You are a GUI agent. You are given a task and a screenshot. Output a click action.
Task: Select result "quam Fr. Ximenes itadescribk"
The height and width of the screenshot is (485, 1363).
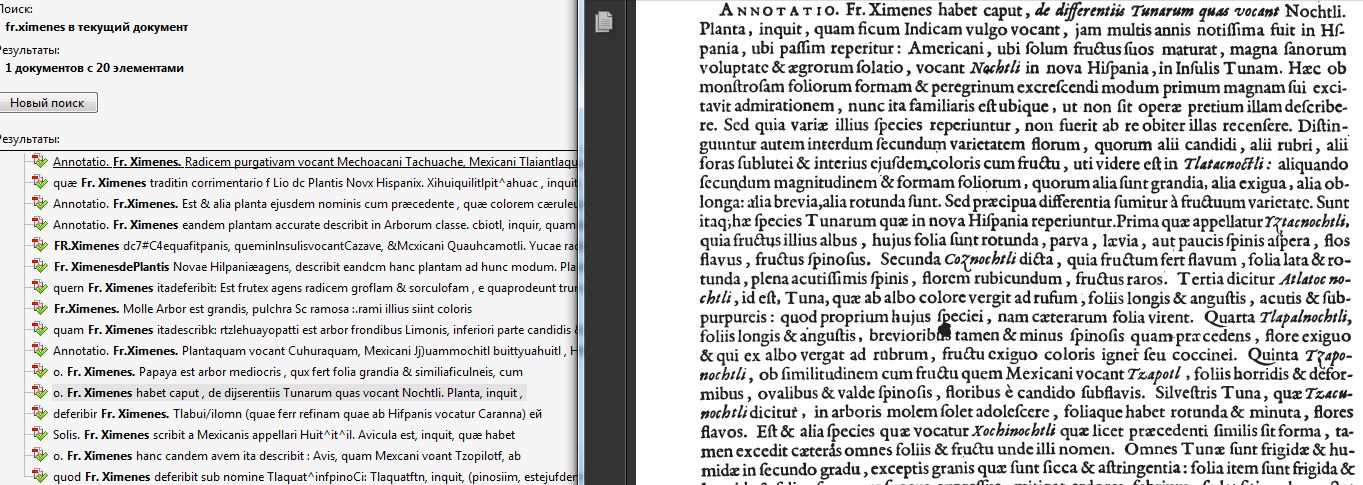click(x=300, y=330)
